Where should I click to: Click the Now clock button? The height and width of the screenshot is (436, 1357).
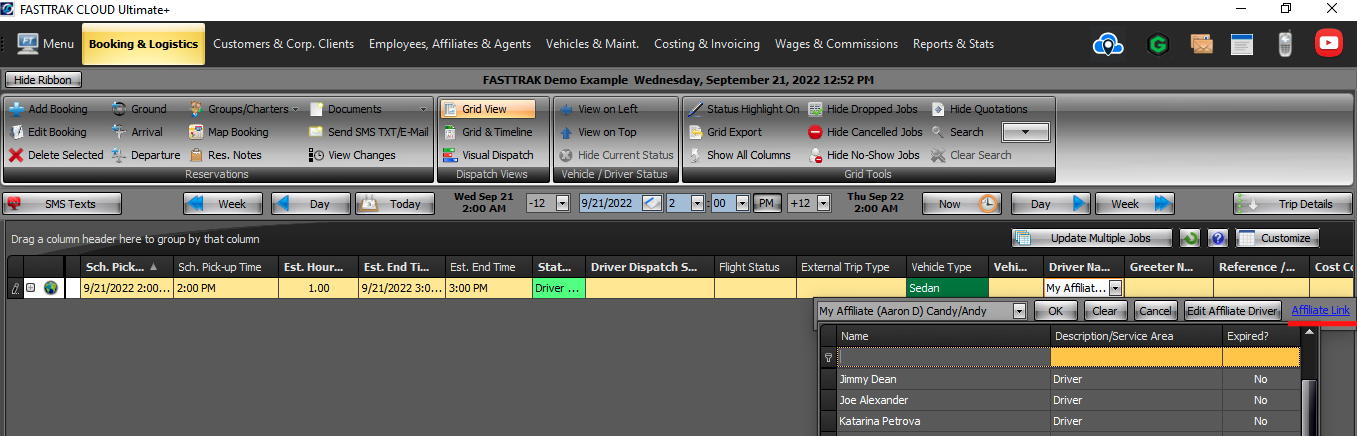pos(962,204)
